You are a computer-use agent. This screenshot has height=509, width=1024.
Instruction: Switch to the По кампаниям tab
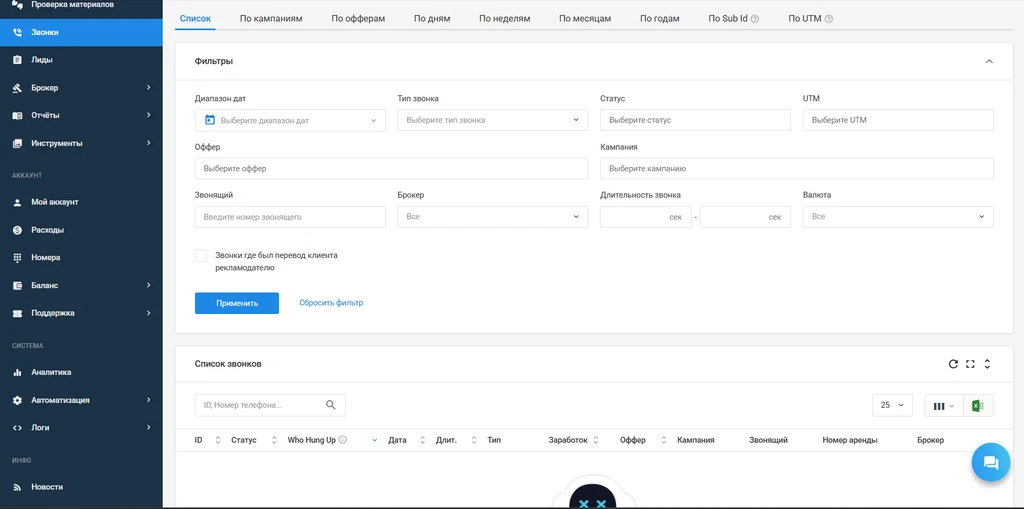pyautogui.click(x=271, y=18)
